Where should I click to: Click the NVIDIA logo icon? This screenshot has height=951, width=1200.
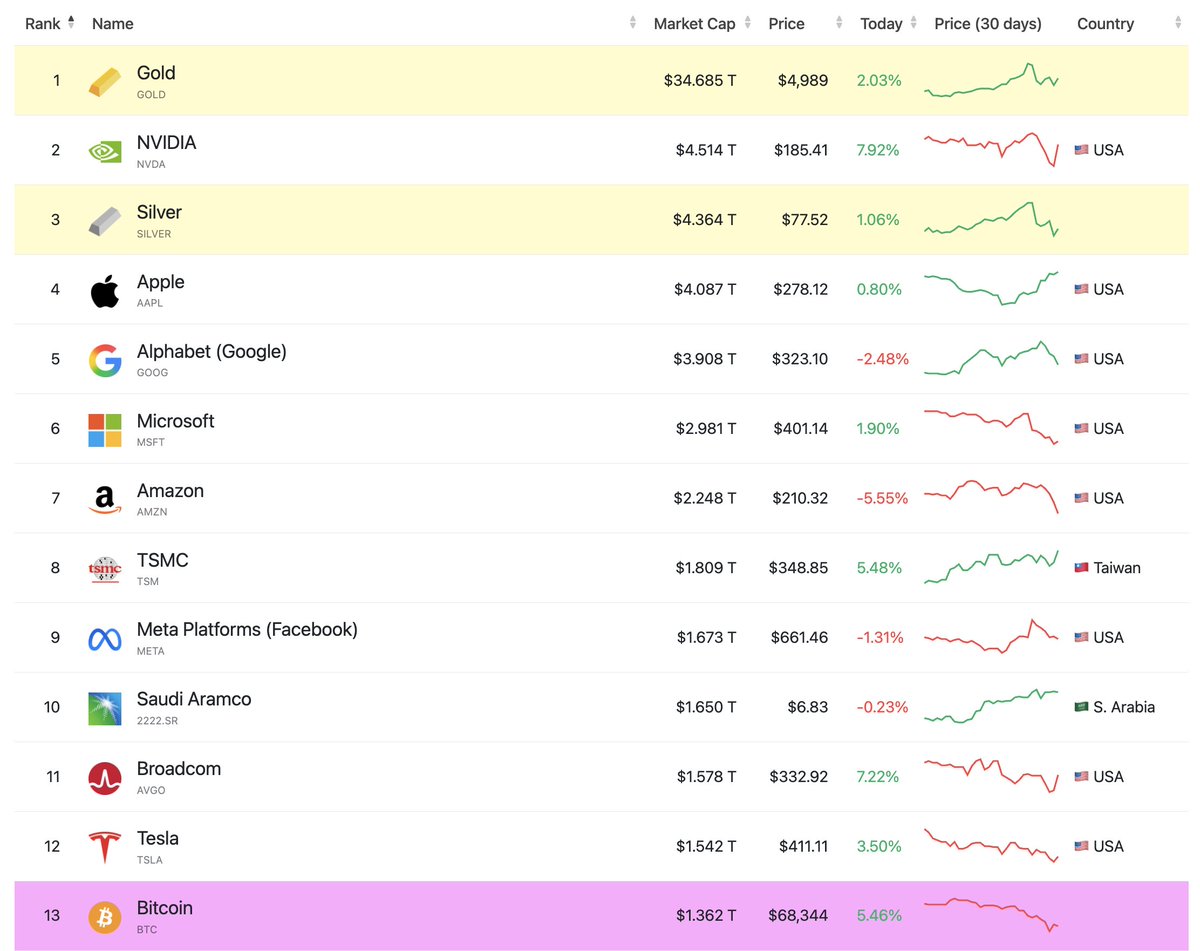pos(104,149)
